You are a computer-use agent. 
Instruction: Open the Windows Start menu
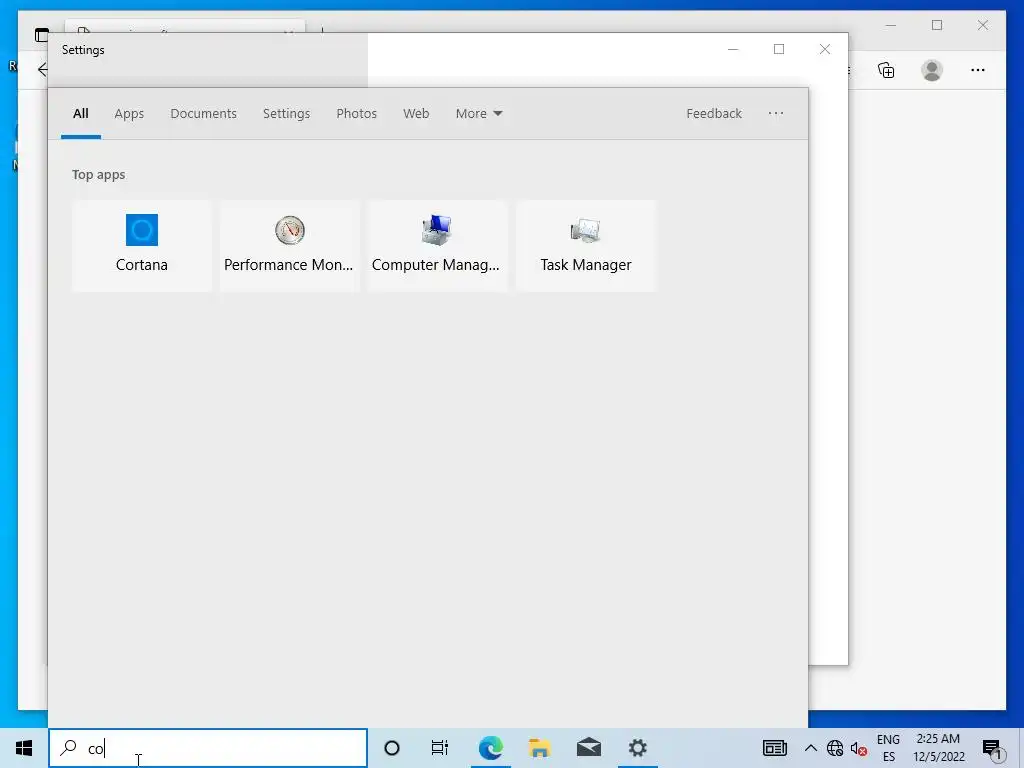pos(24,748)
